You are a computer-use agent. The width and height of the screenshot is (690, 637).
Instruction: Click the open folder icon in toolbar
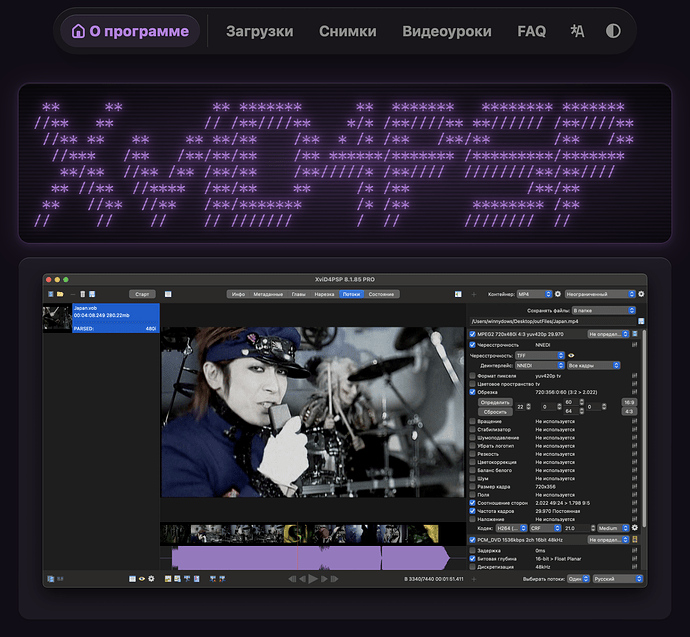click(x=60, y=294)
